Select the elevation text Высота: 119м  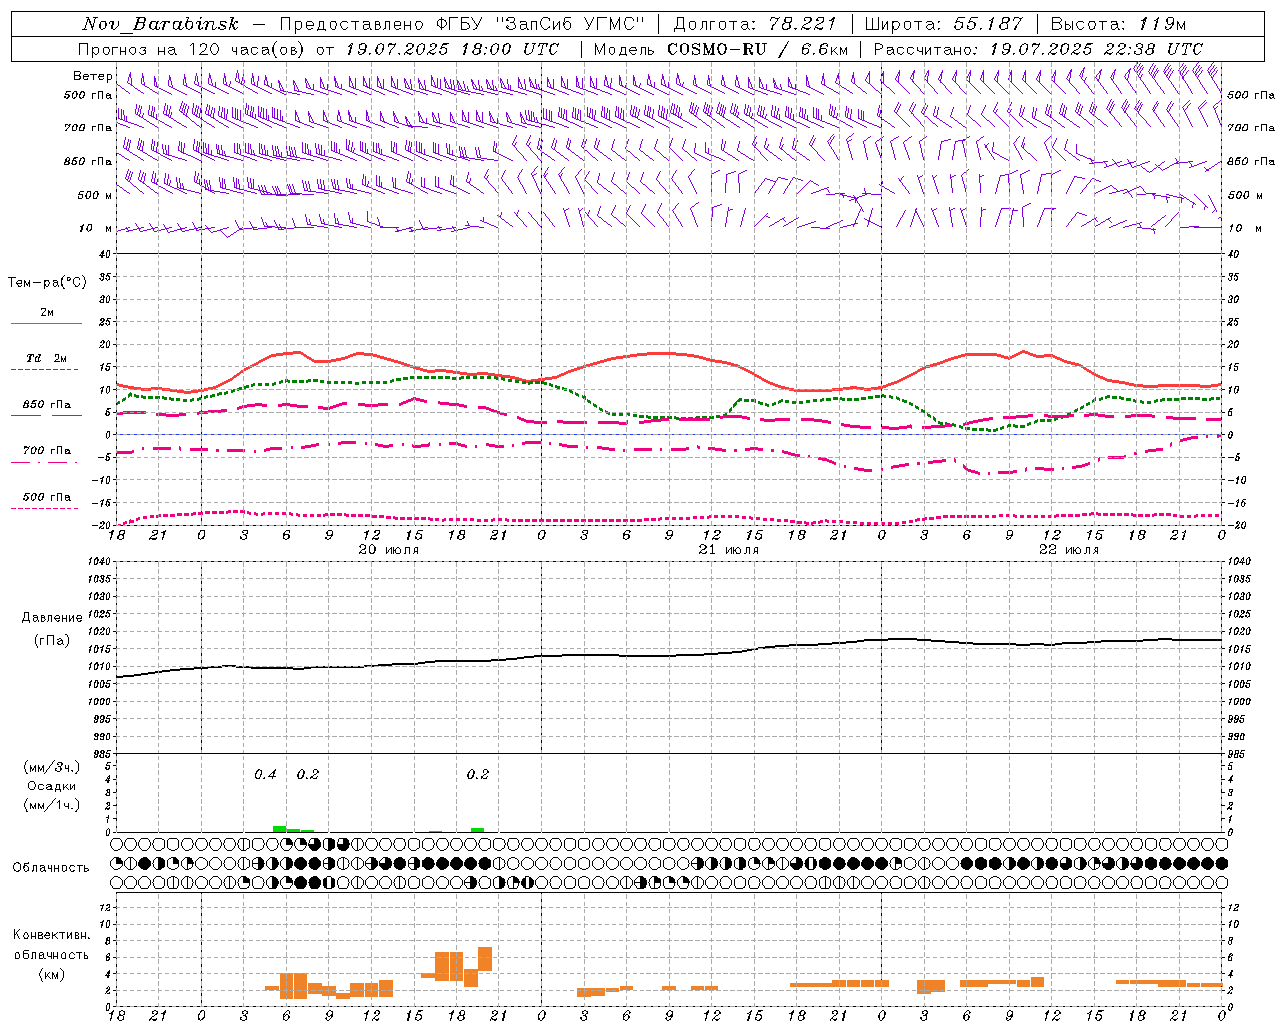pyautogui.click(x=1118, y=24)
